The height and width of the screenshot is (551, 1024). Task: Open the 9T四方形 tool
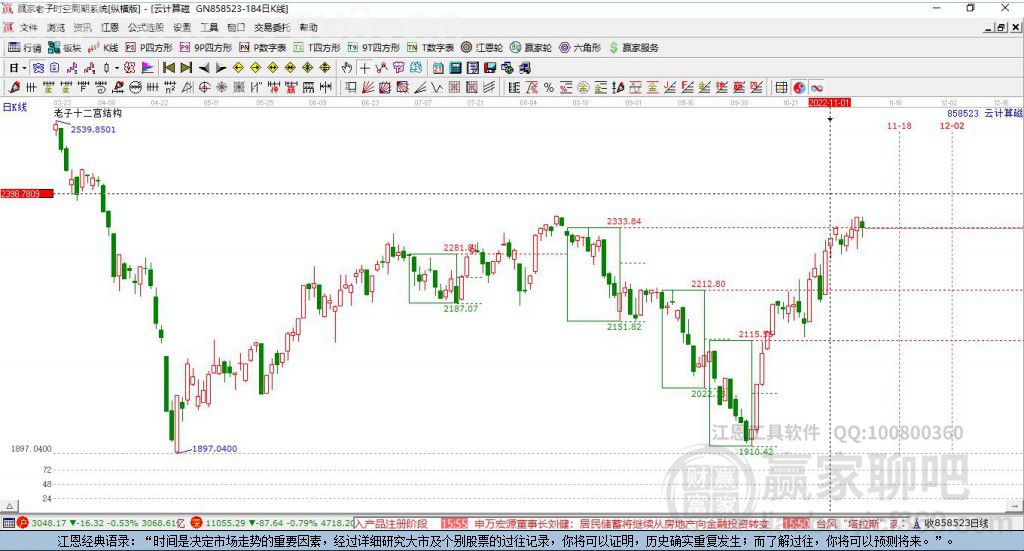pyautogui.click(x=373, y=48)
